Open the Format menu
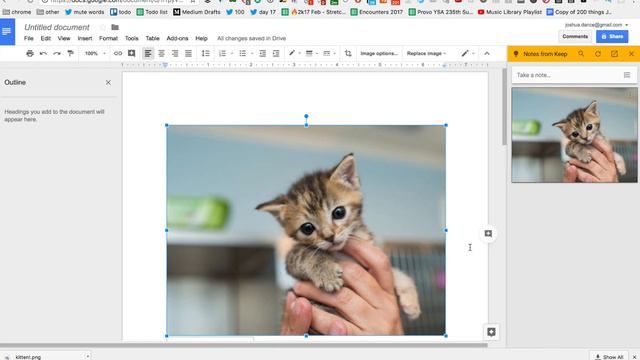Image resolution: width=640 pixels, height=360 pixels. point(108,38)
